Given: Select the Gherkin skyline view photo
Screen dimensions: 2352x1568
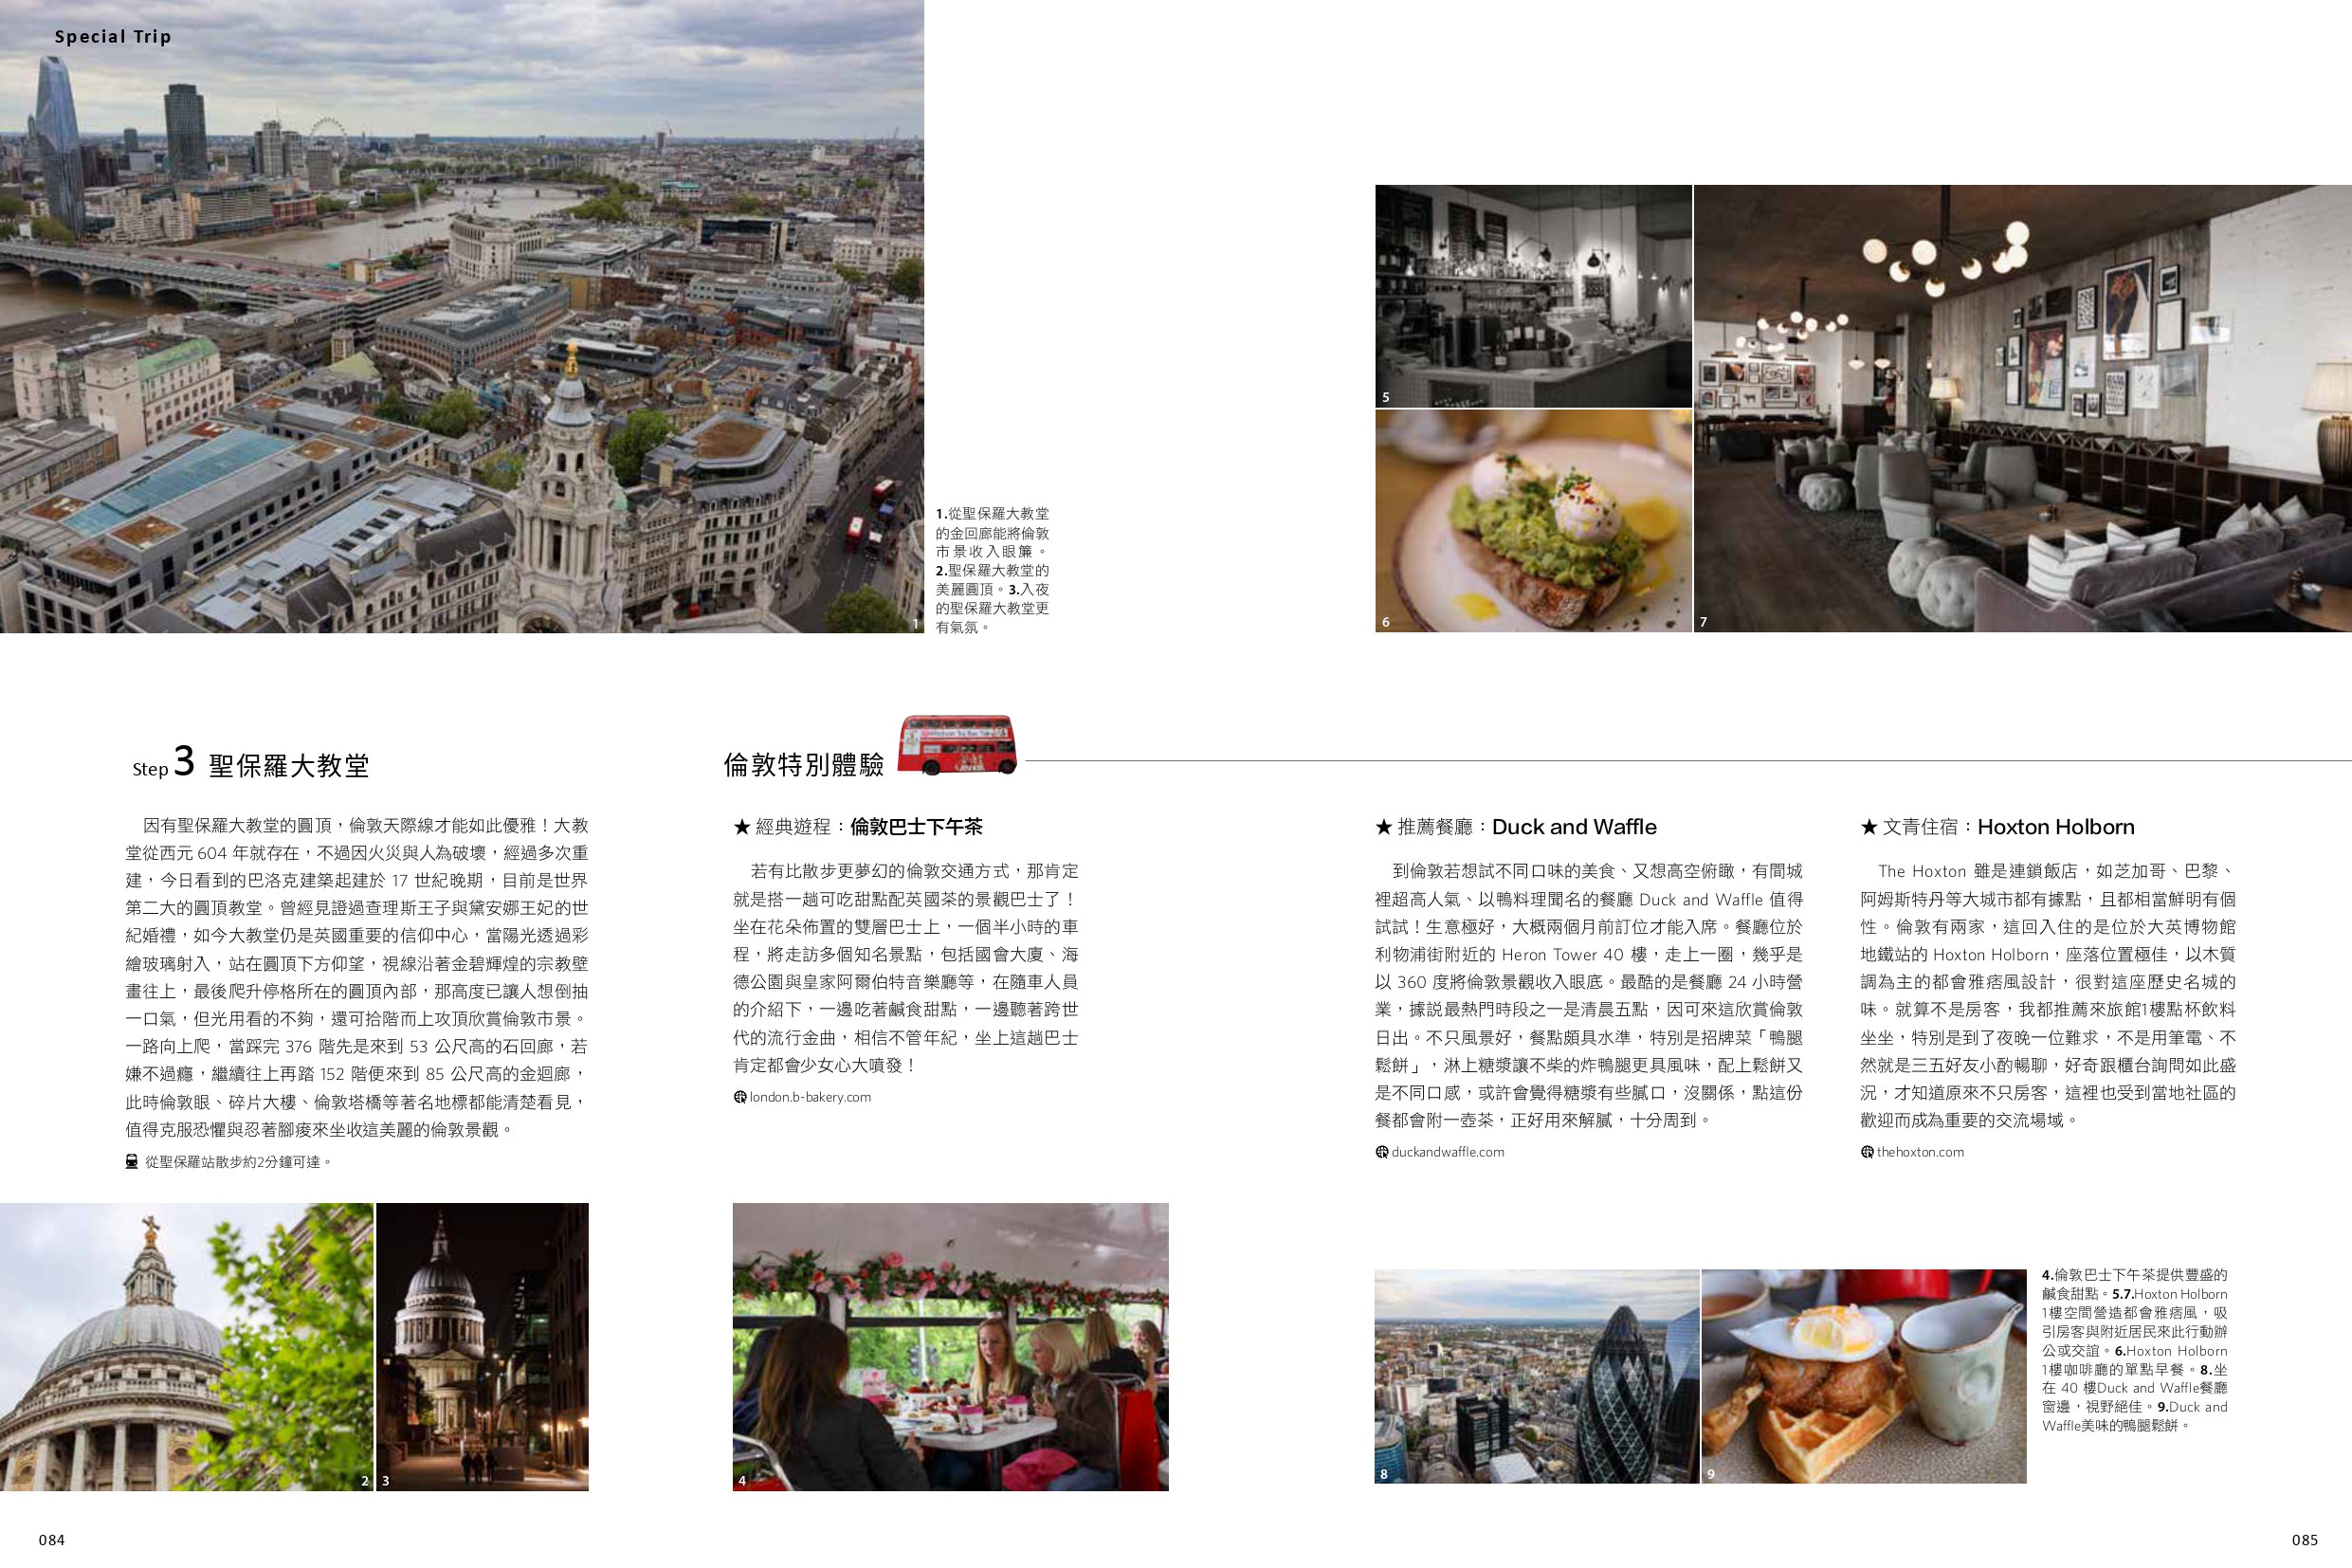Looking at the screenshot, I should point(1536,1376).
